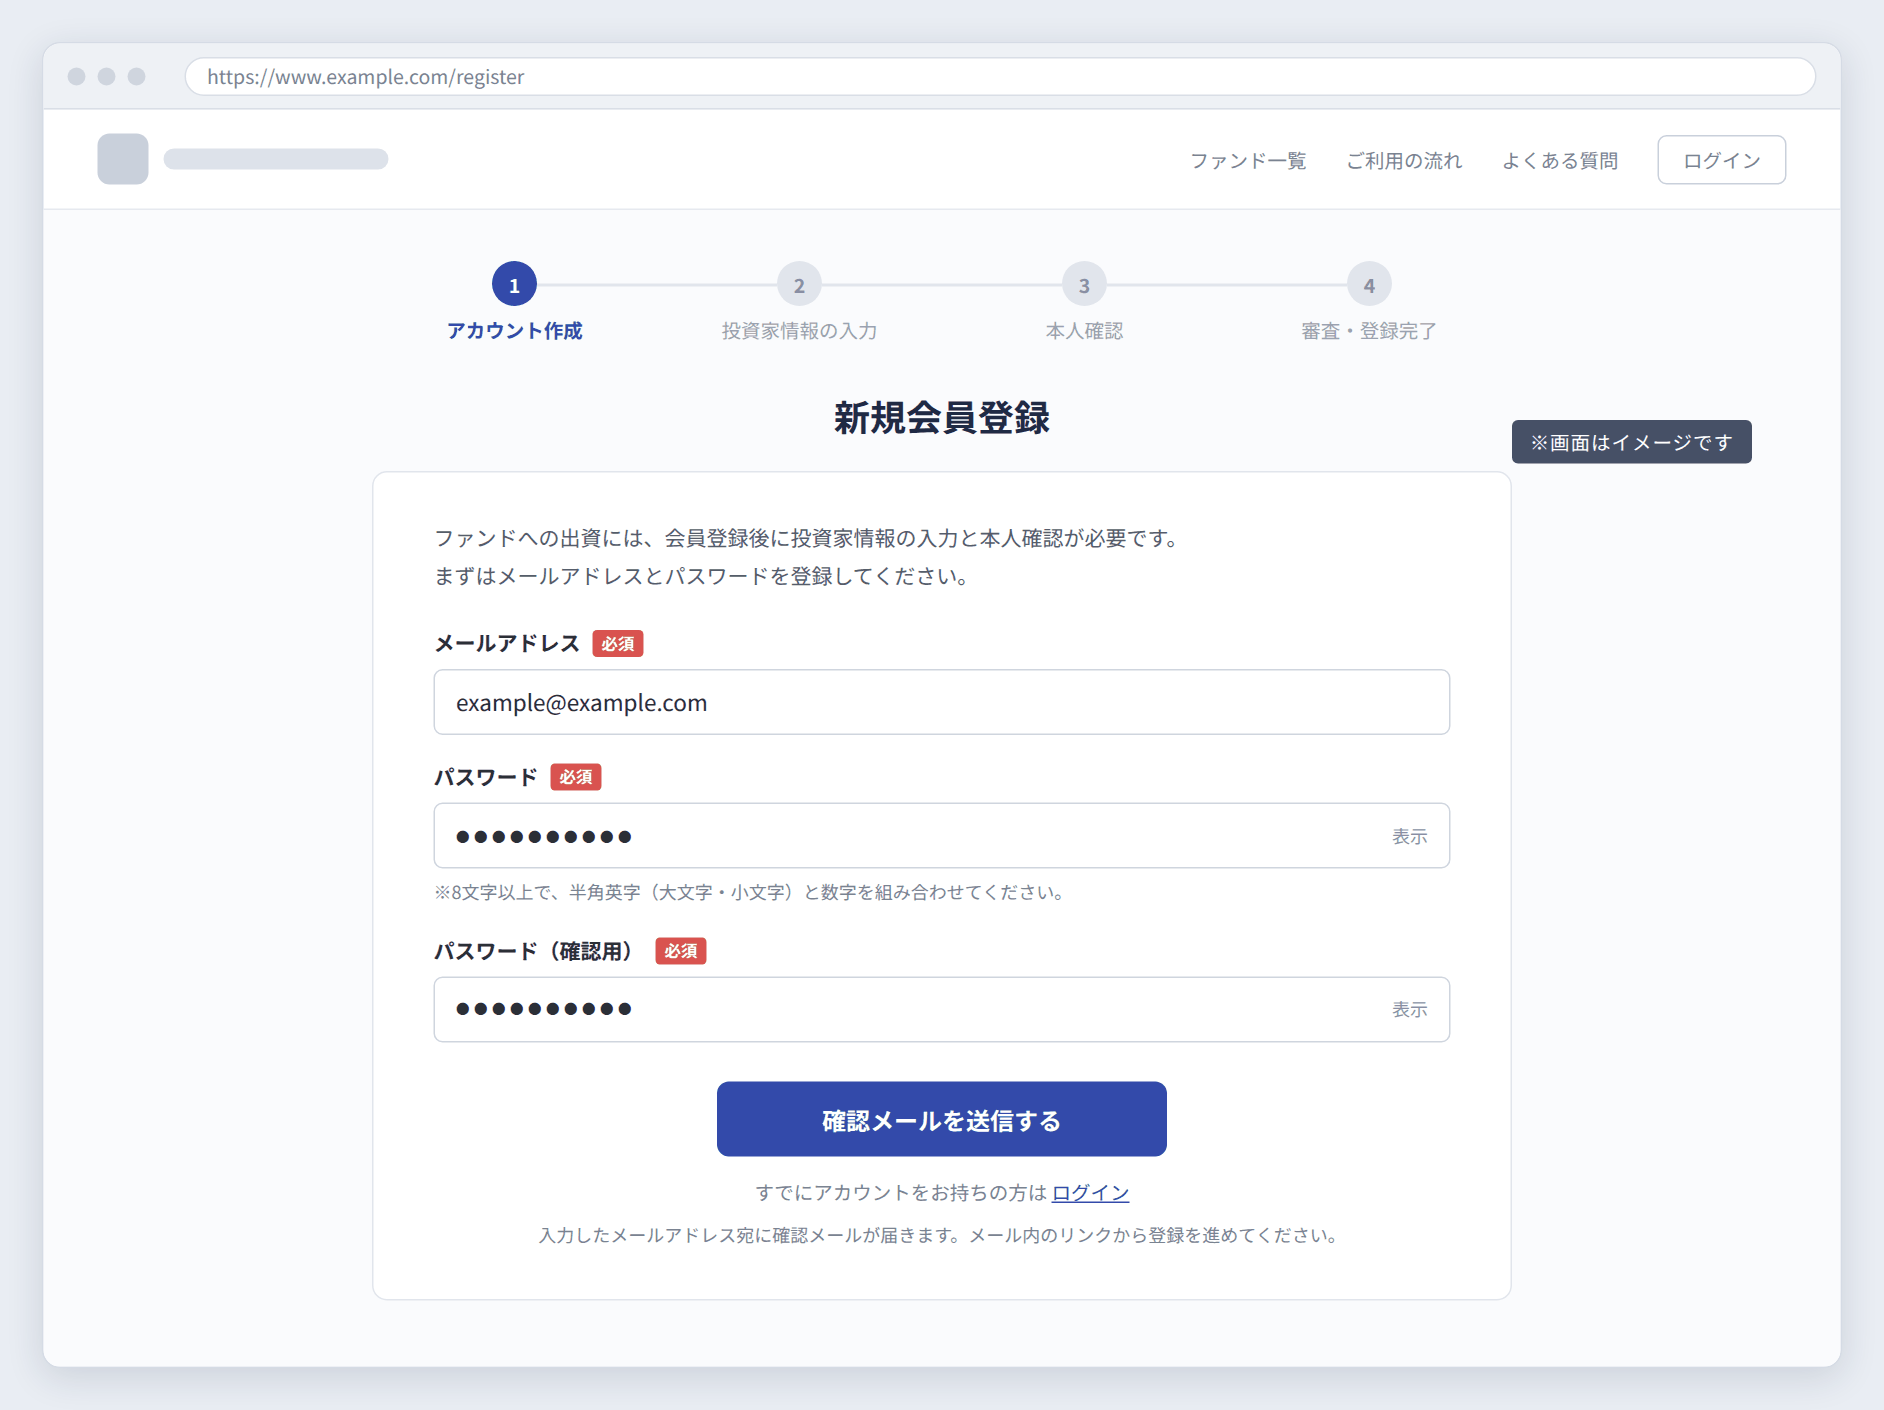Image resolution: width=1884 pixels, height=1410 pixels.
Task: Click the site logo placeholder icon
Action: (122, 159)
